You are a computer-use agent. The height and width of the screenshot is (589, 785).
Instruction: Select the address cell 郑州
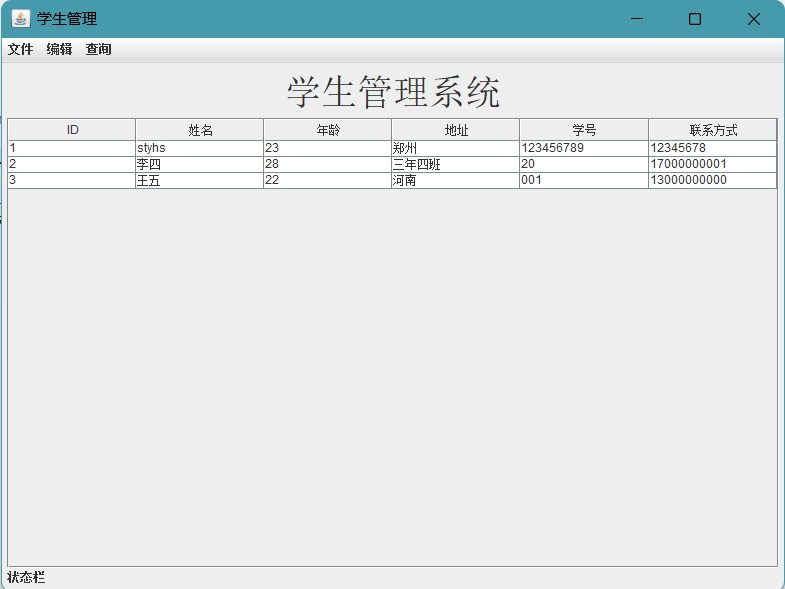[456, 148]
